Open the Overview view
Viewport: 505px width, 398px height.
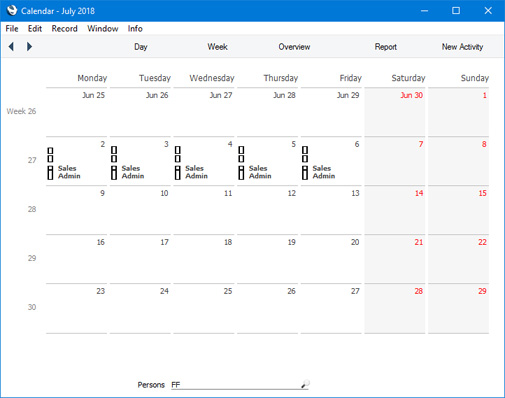(x=294, y=47)
